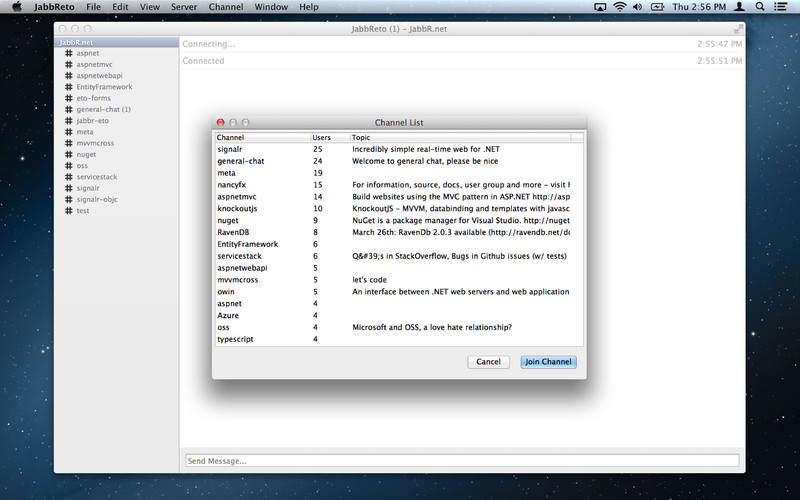Click the clock showing Thu 2:56 PM
Image resolution: width=800 pixels, height=500 pixels.
click(x=699, y=7)
